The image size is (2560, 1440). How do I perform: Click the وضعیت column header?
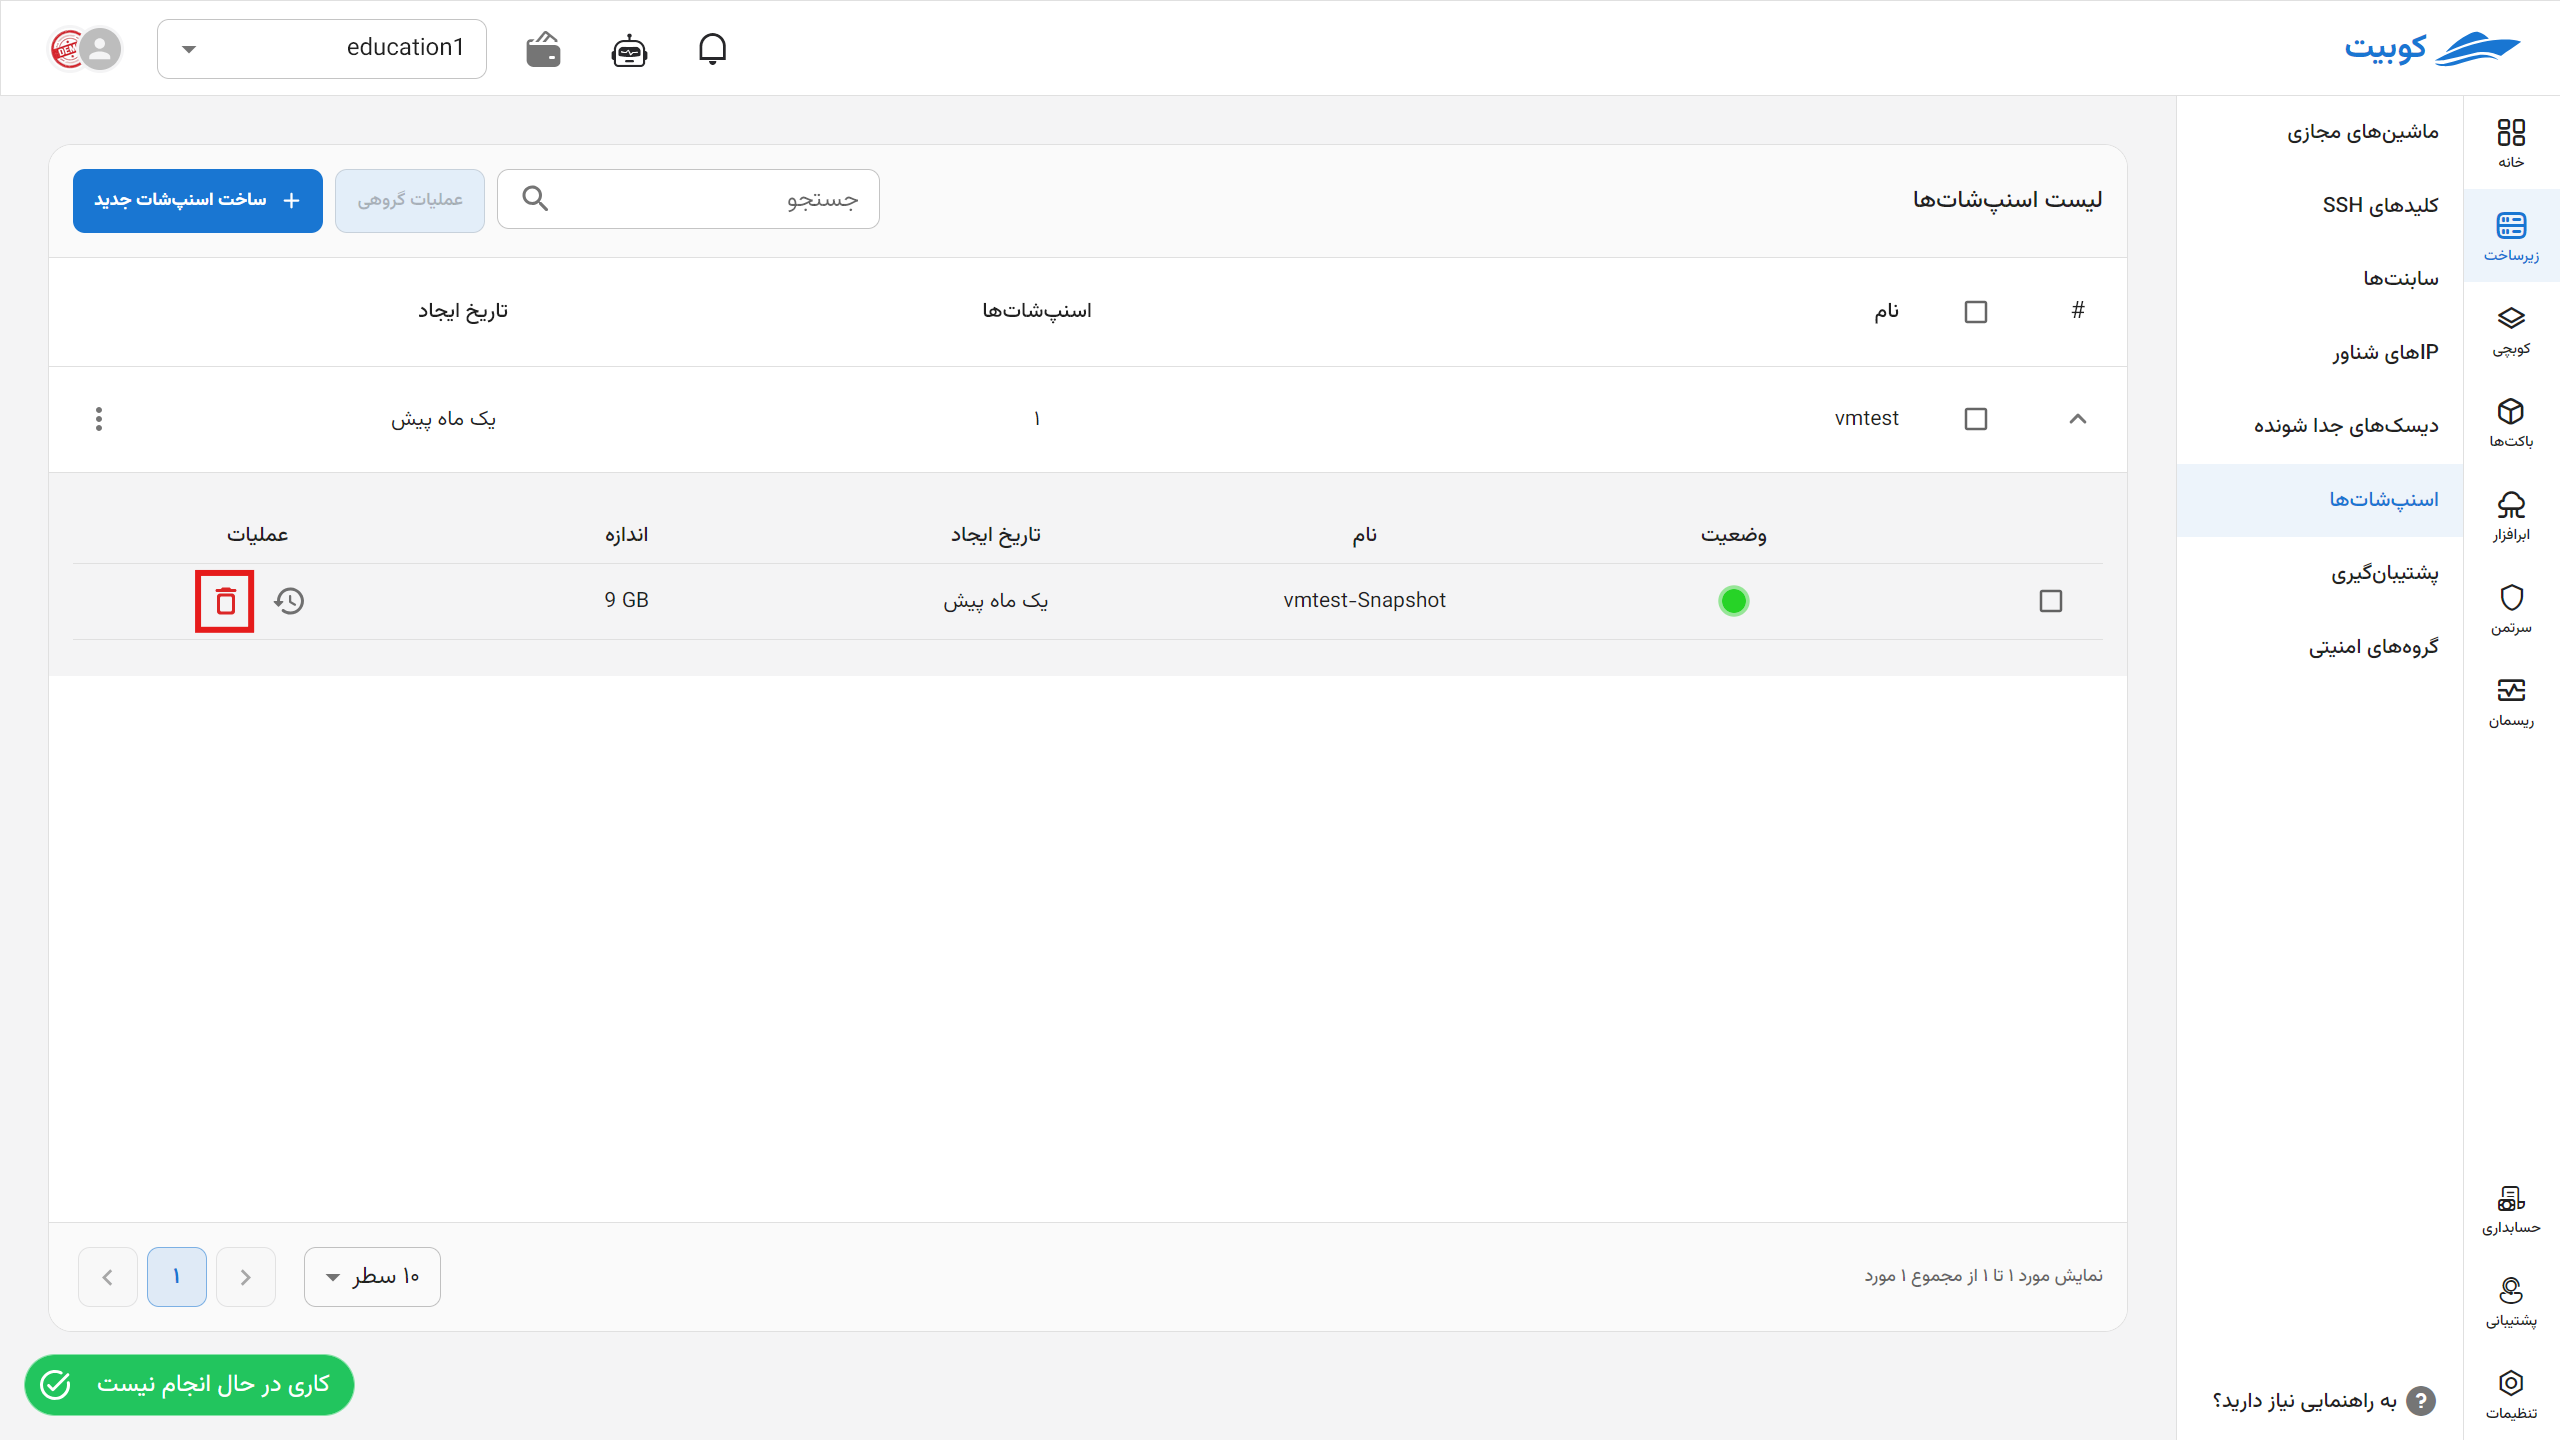pos(1734,535)
